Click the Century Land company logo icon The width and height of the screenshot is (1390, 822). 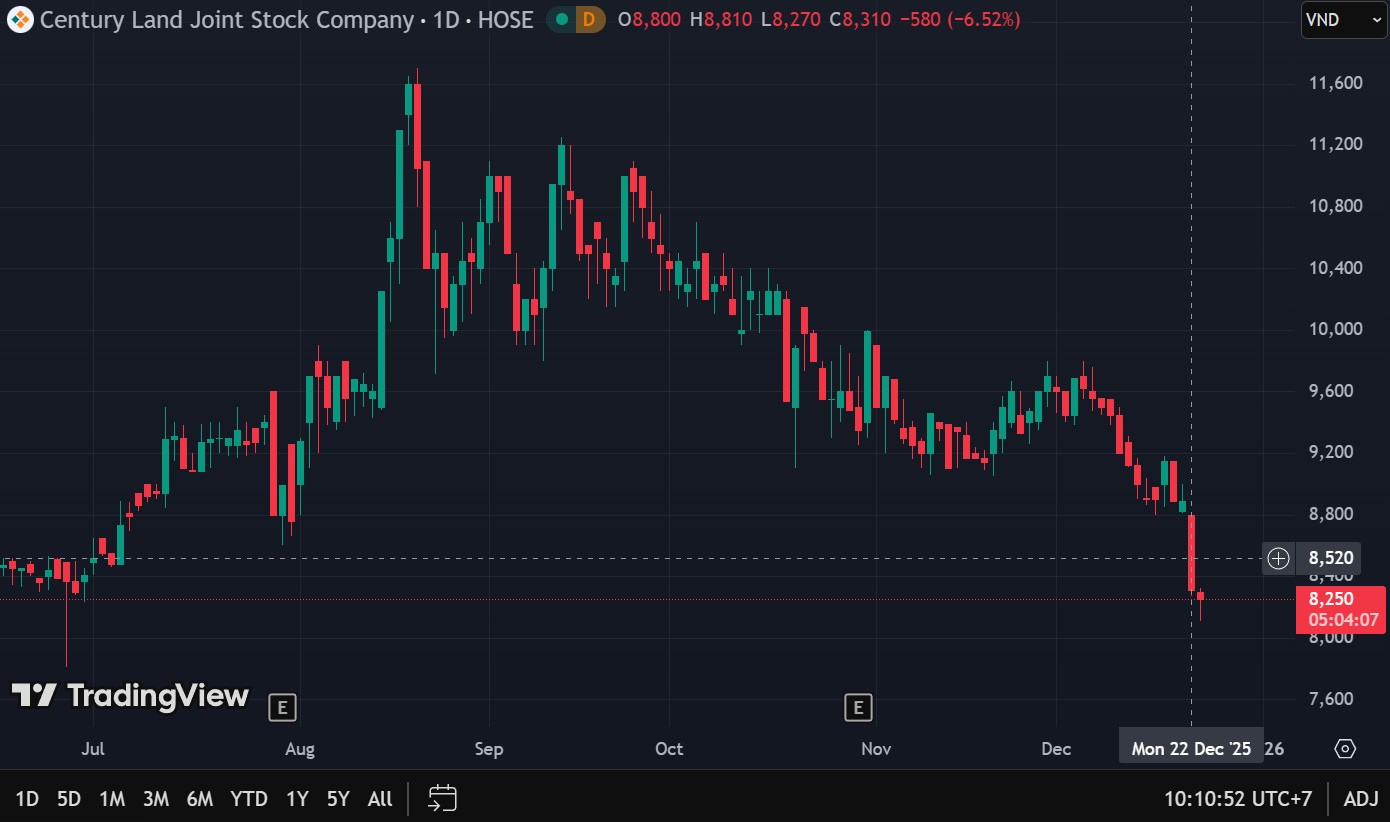click(20, 19)
